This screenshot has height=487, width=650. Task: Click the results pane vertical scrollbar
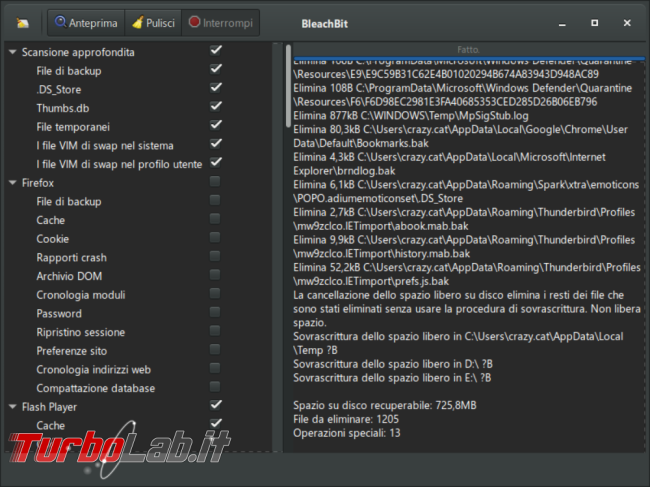tap(288, 85)
